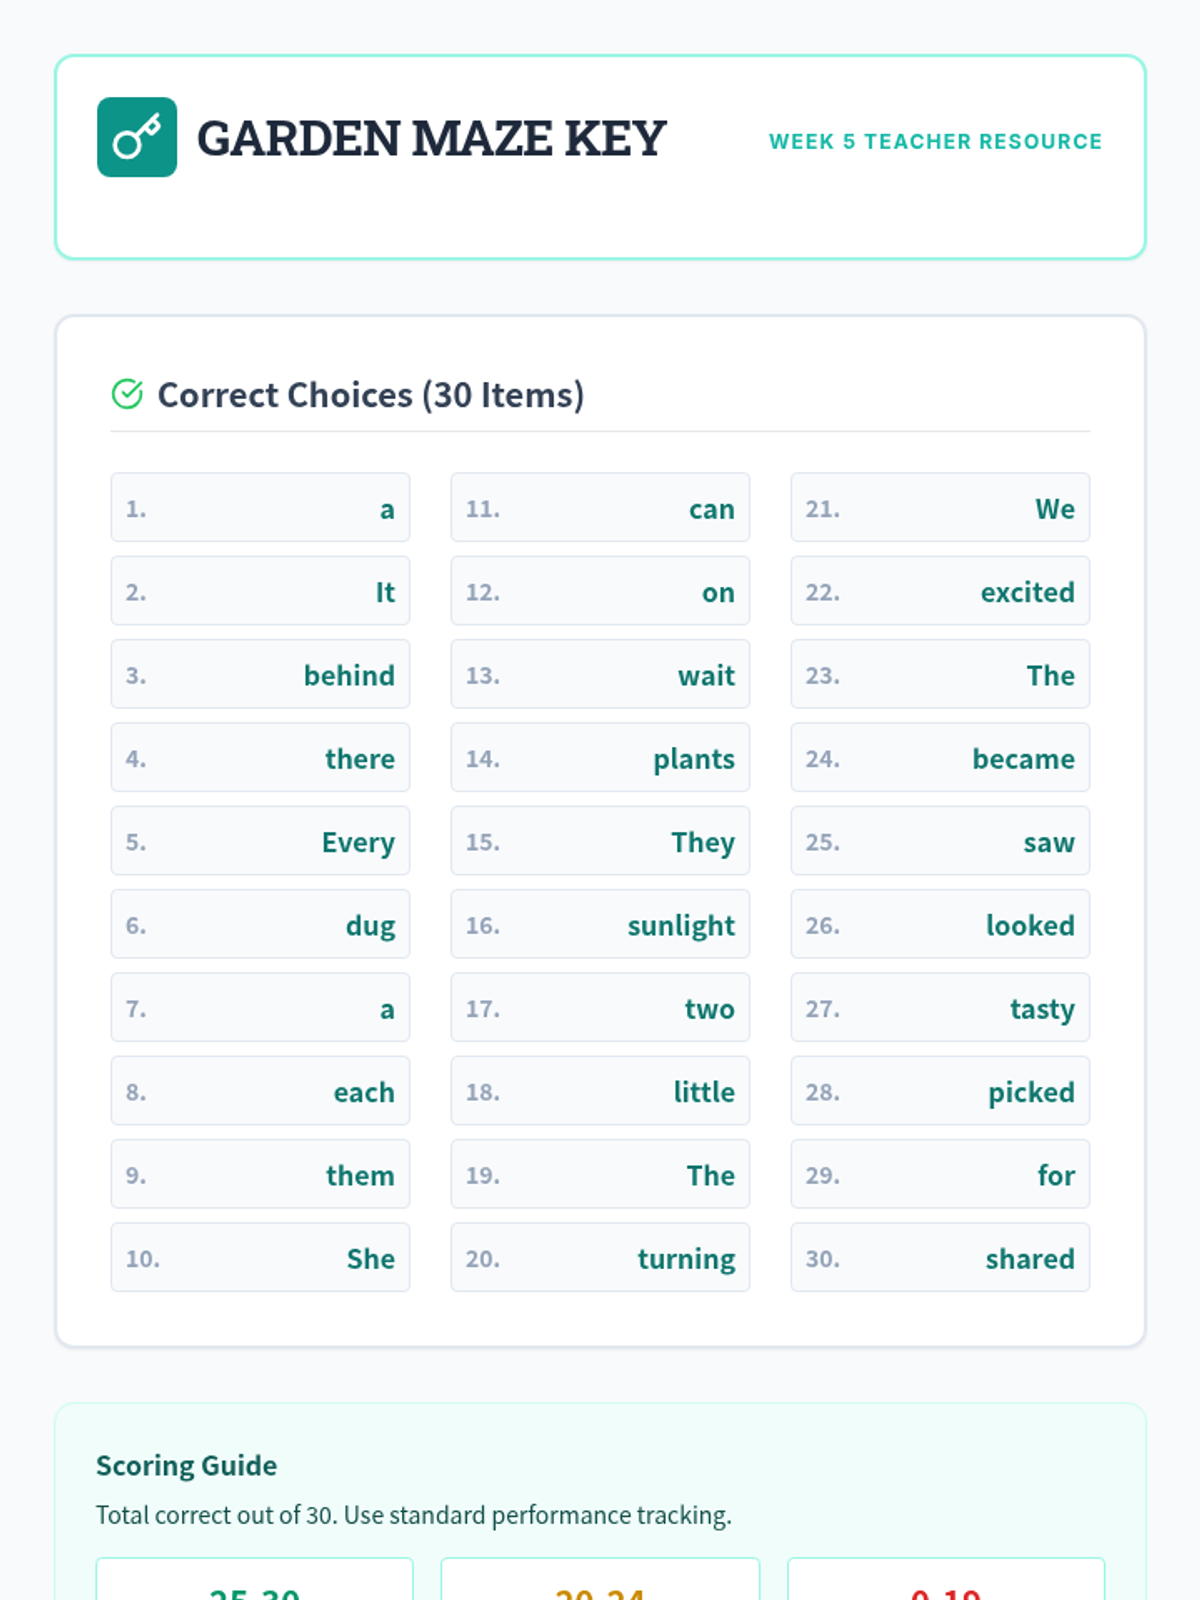
Task: Click the checkmark icon beside Correct Choices
Action: click(127, 395)
